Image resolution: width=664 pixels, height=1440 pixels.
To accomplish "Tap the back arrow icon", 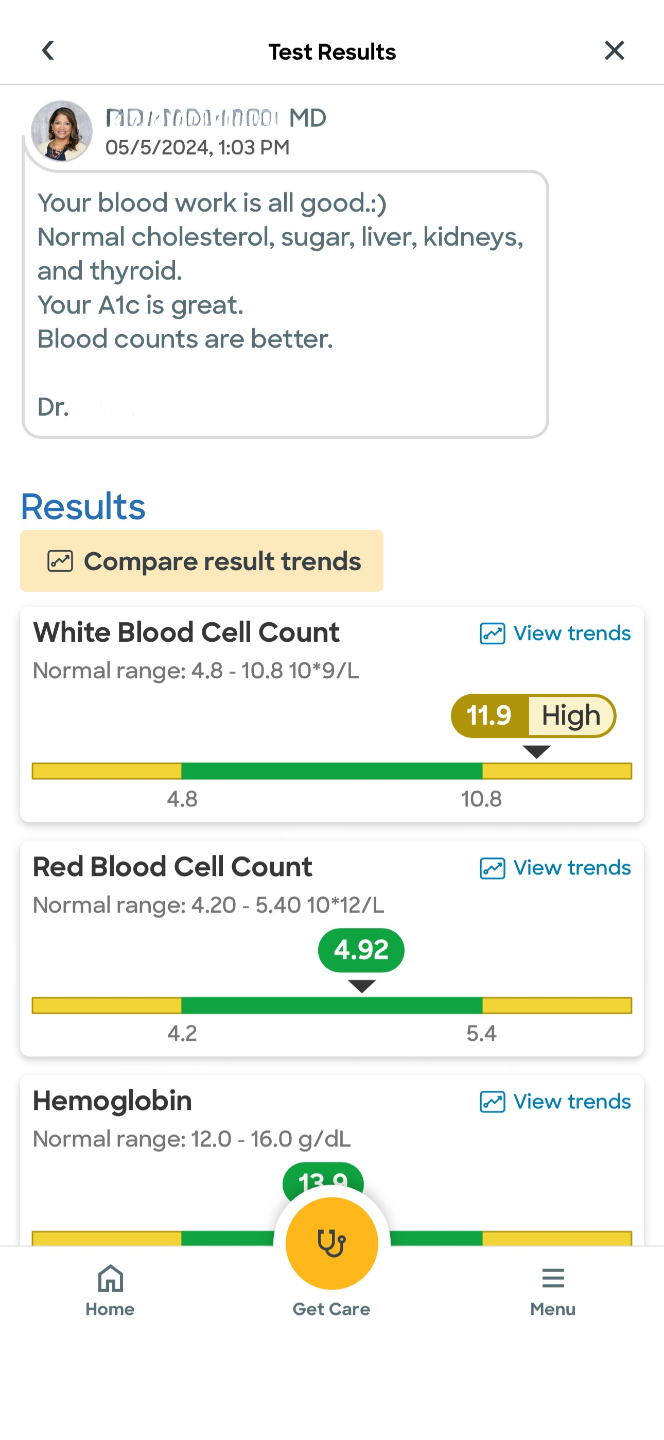I will pos(48,51).
